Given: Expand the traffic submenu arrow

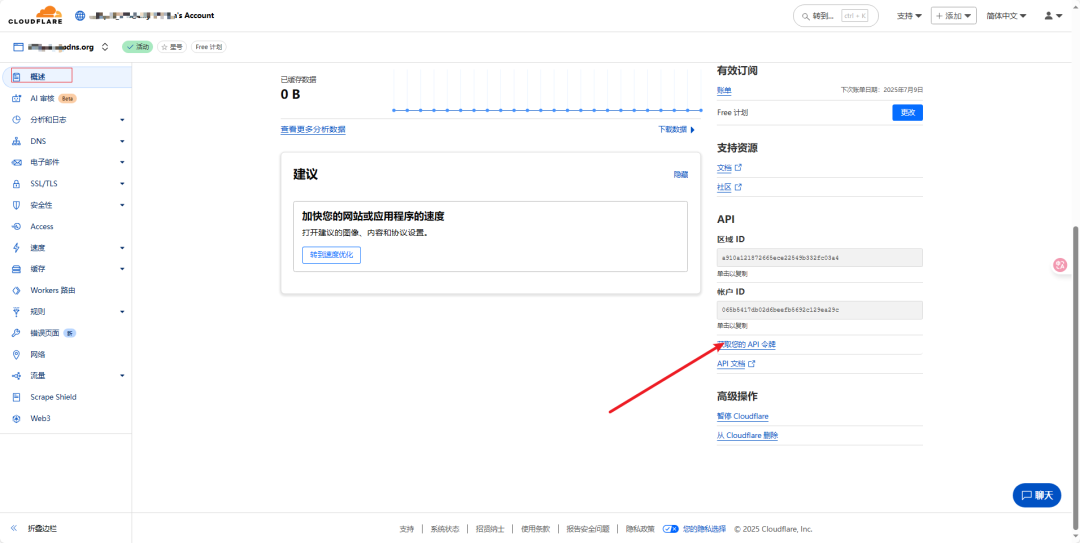Looking at the screenshot, I should coord(122,376).
